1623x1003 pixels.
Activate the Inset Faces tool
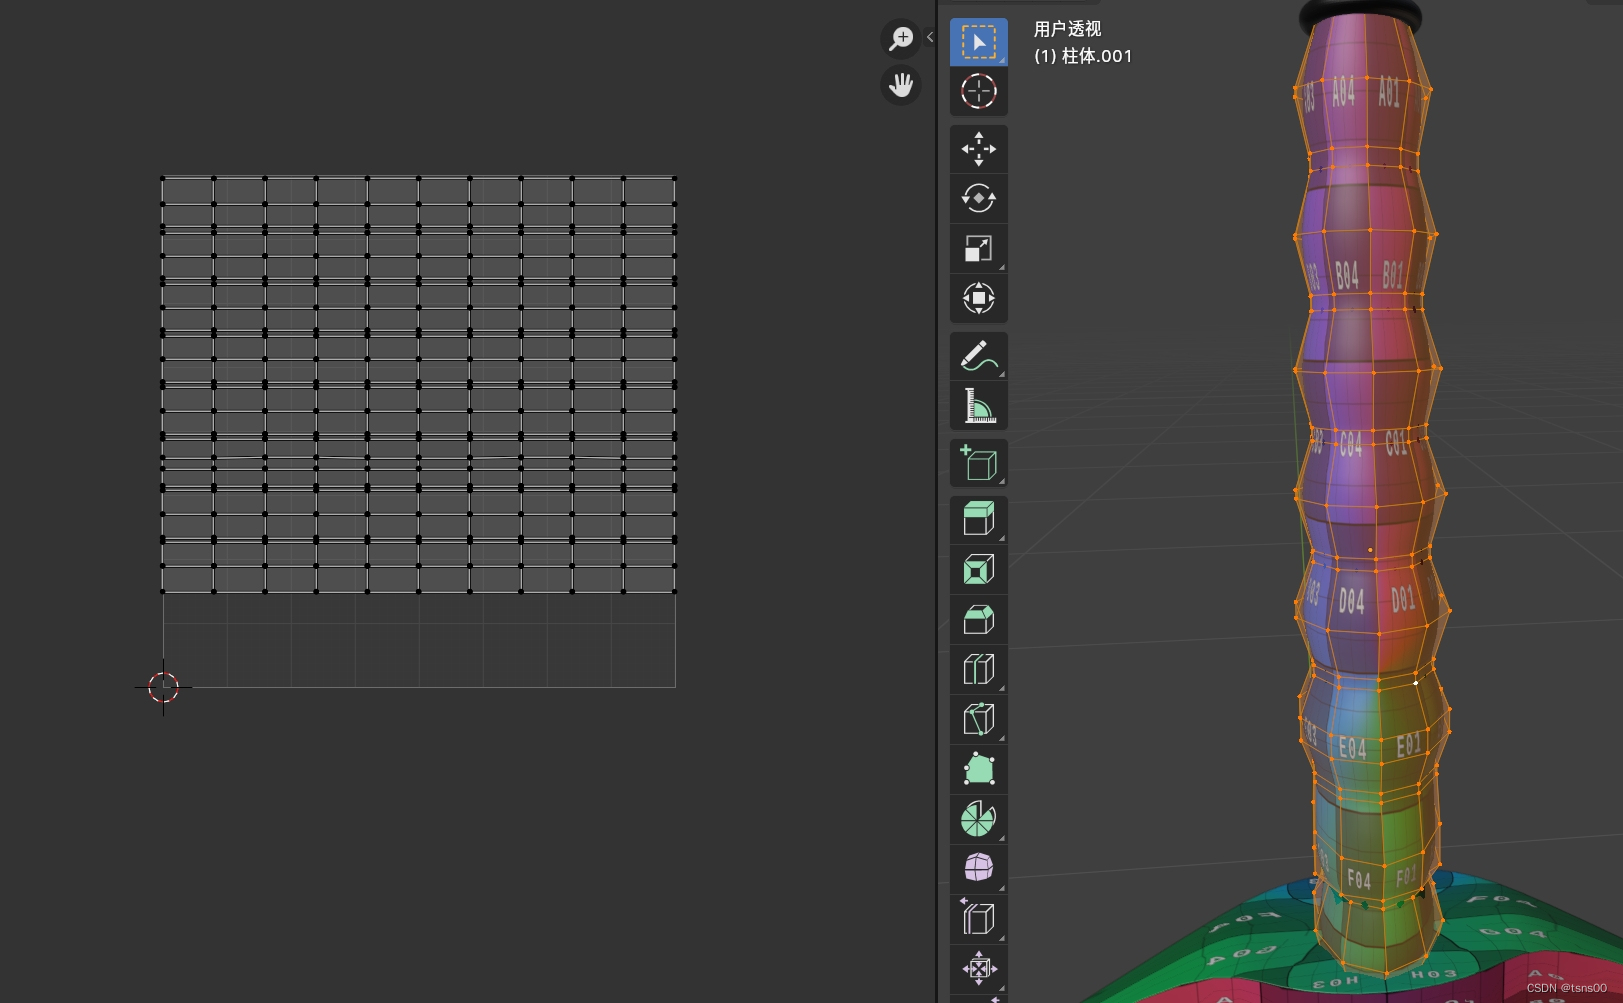click(978, 570)
